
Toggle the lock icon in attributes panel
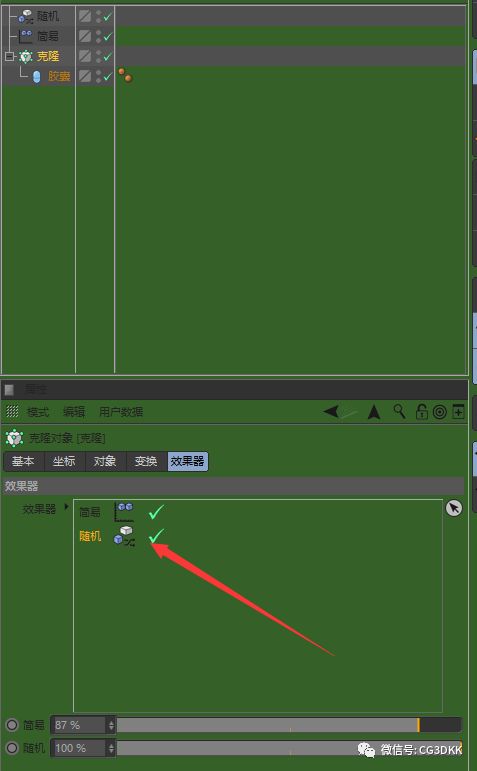[421, 412]
